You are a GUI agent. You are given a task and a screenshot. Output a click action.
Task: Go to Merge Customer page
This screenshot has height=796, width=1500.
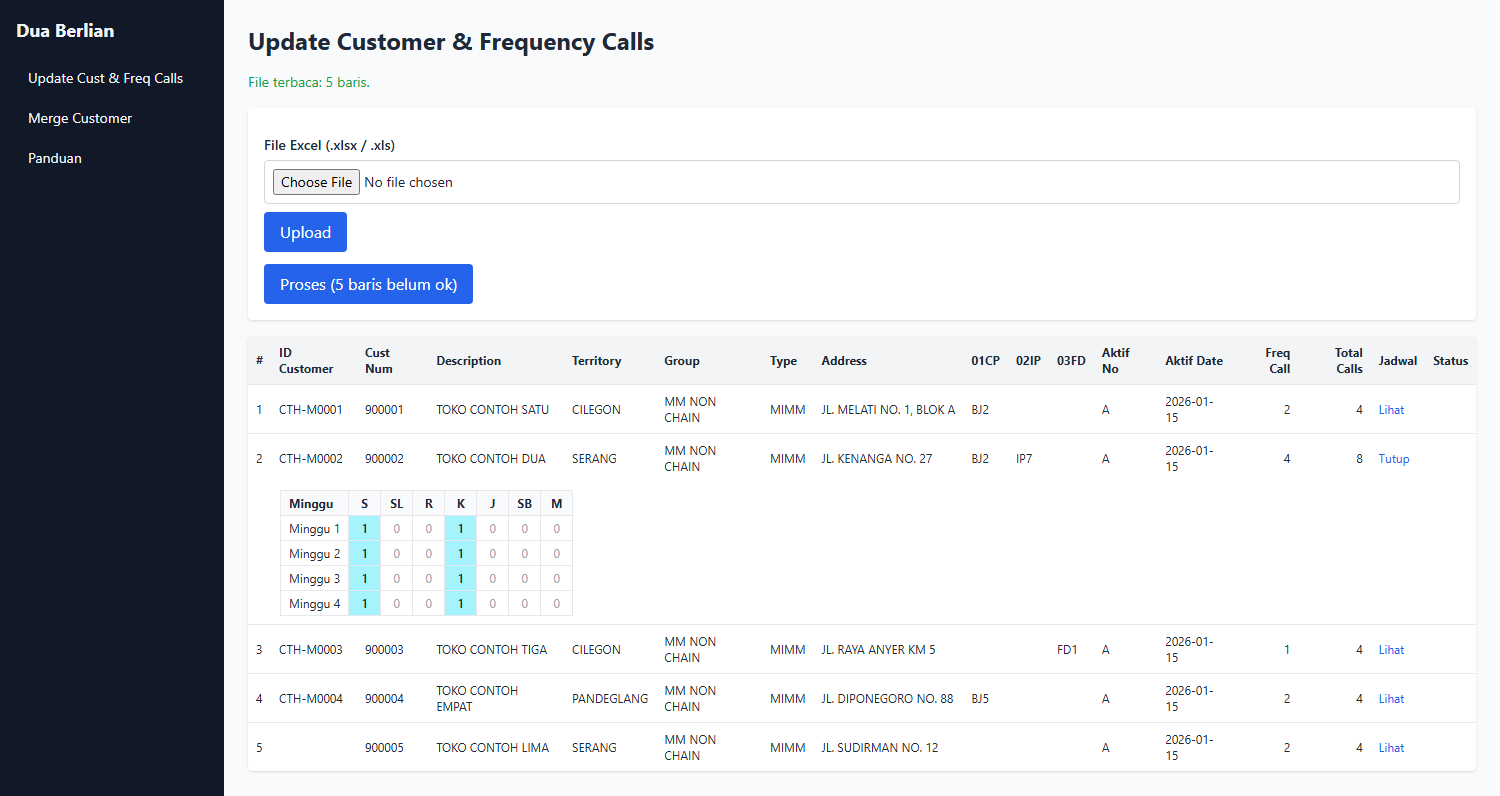pyautogui.click(x=80, y=118)
